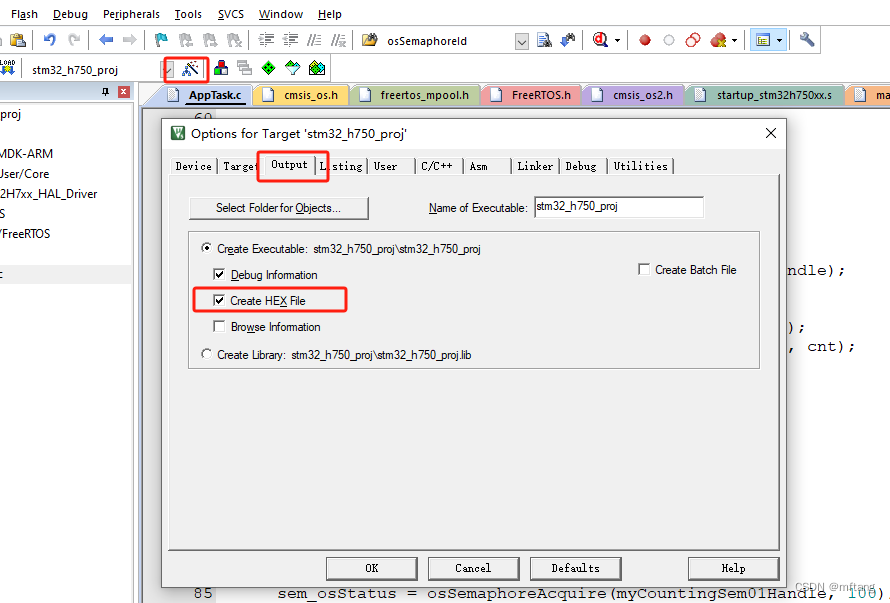Screen dimensions: 890x603
Task: Click the Select Software Packs funnel icon
Action: (292, 68)
